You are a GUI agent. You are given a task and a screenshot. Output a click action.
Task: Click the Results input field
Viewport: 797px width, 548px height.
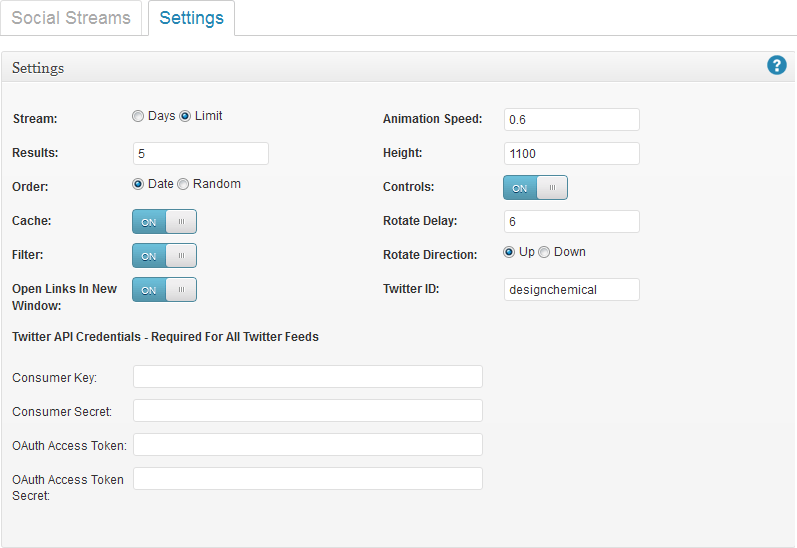coord(201,154)
